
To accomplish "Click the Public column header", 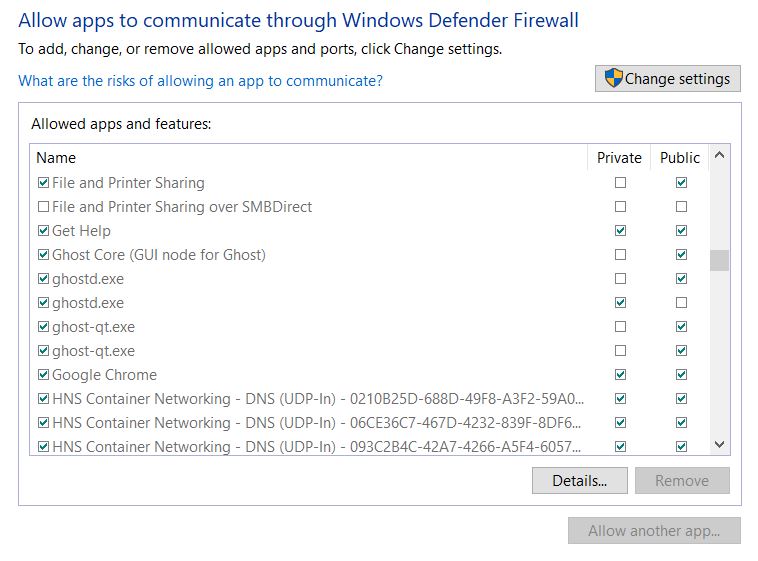I will (680, 157).
